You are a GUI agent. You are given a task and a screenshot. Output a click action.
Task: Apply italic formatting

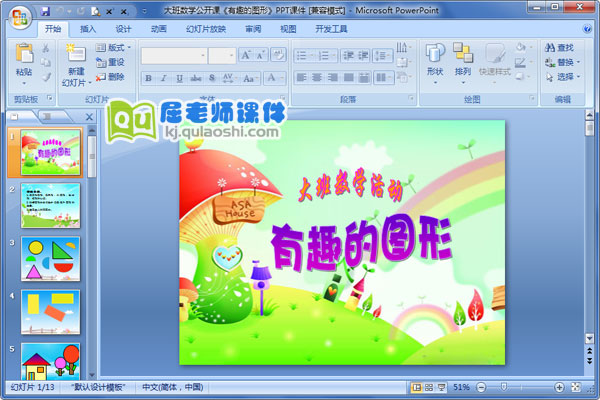click(x=164, y=78)
